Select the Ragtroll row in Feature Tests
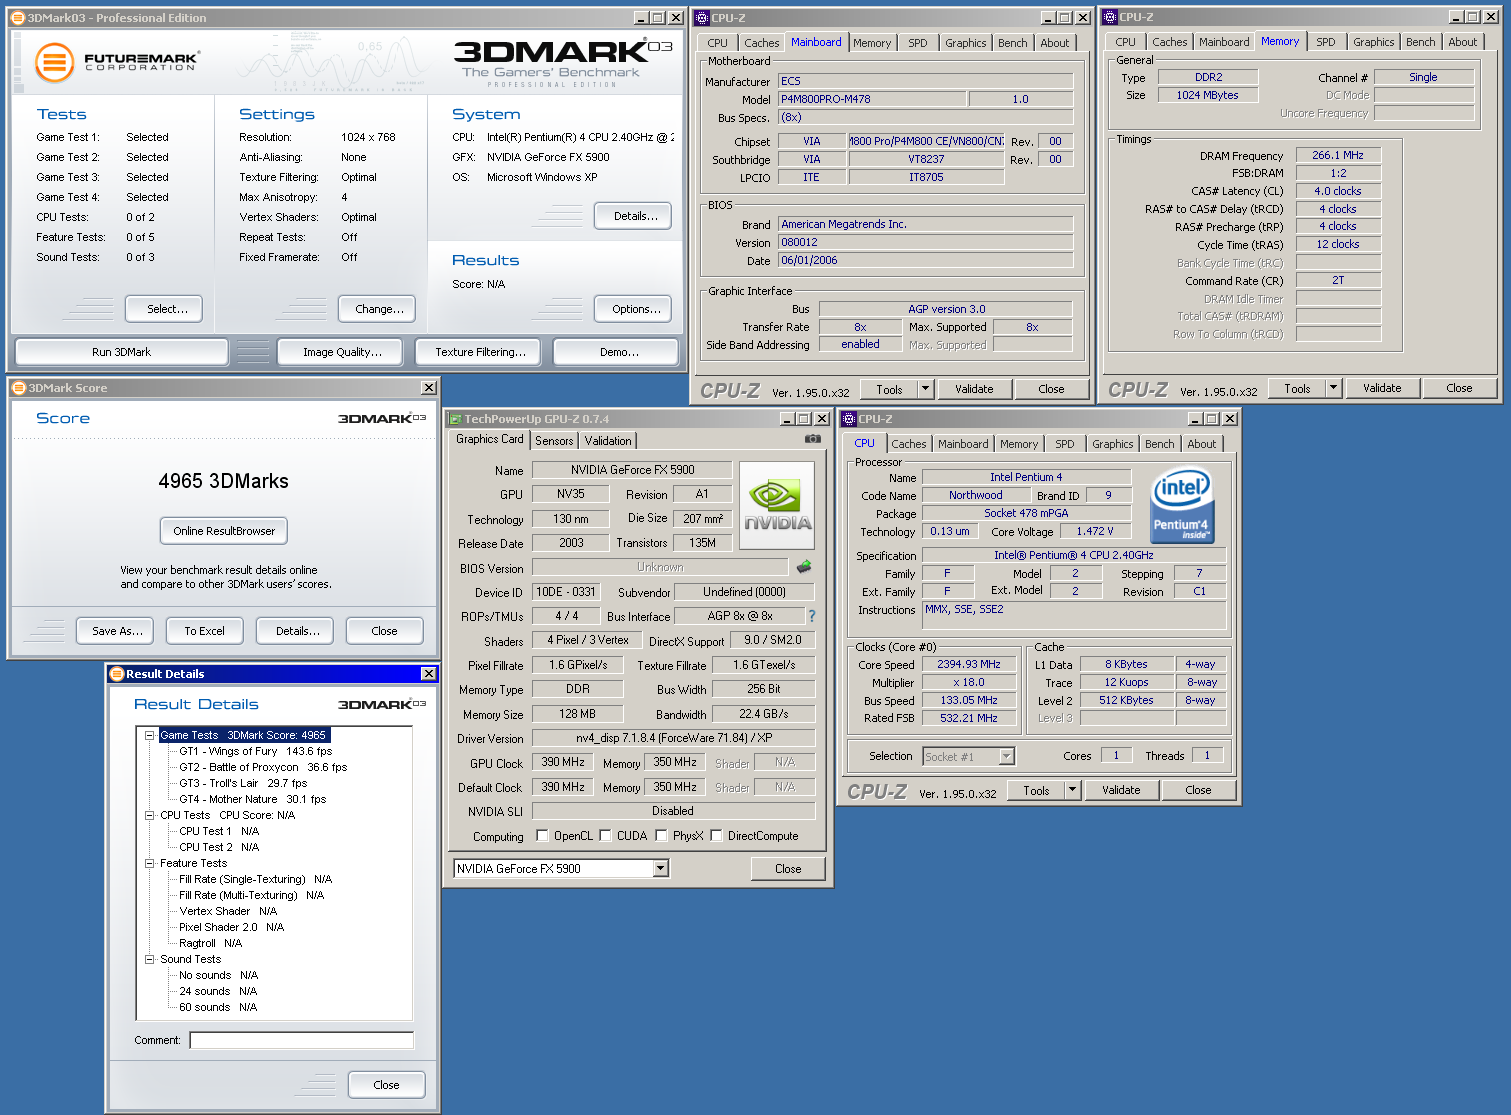 (x=210, y=943)
